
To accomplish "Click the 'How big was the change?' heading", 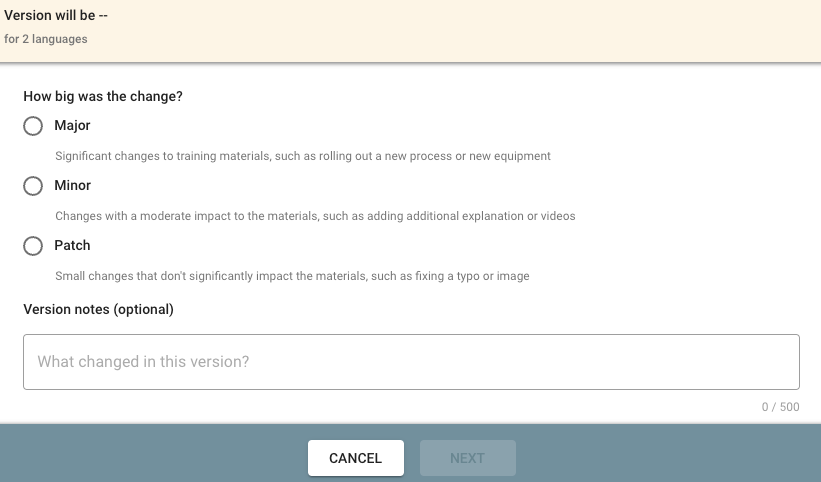I will [x=103, y=96].
